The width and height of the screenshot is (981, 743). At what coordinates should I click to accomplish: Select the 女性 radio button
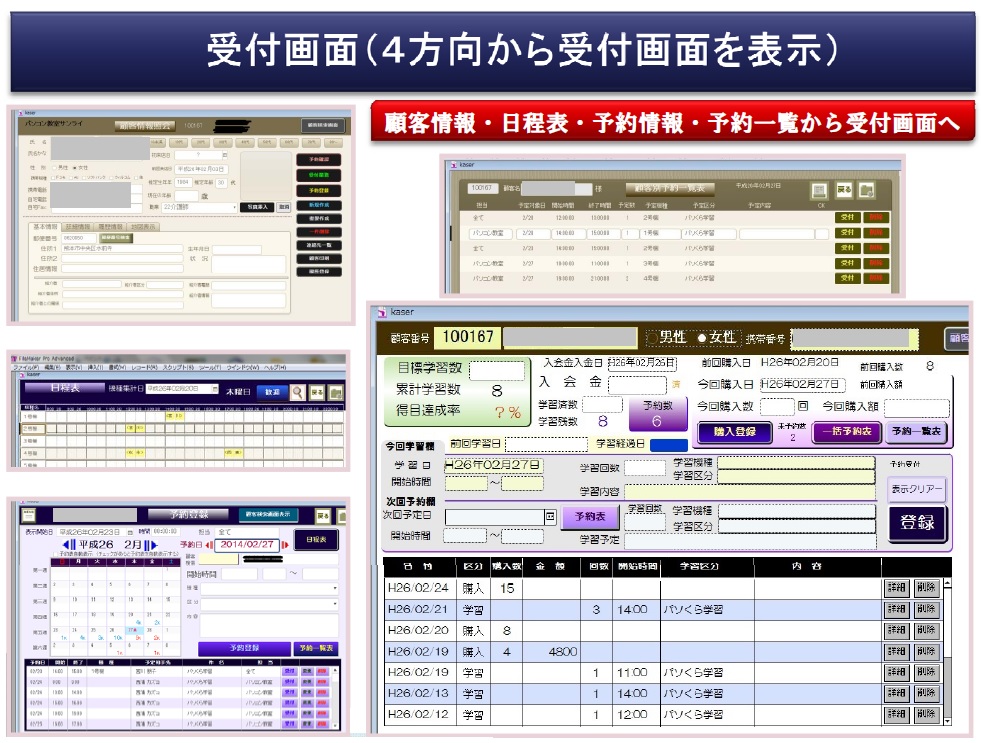pos(701,338)
